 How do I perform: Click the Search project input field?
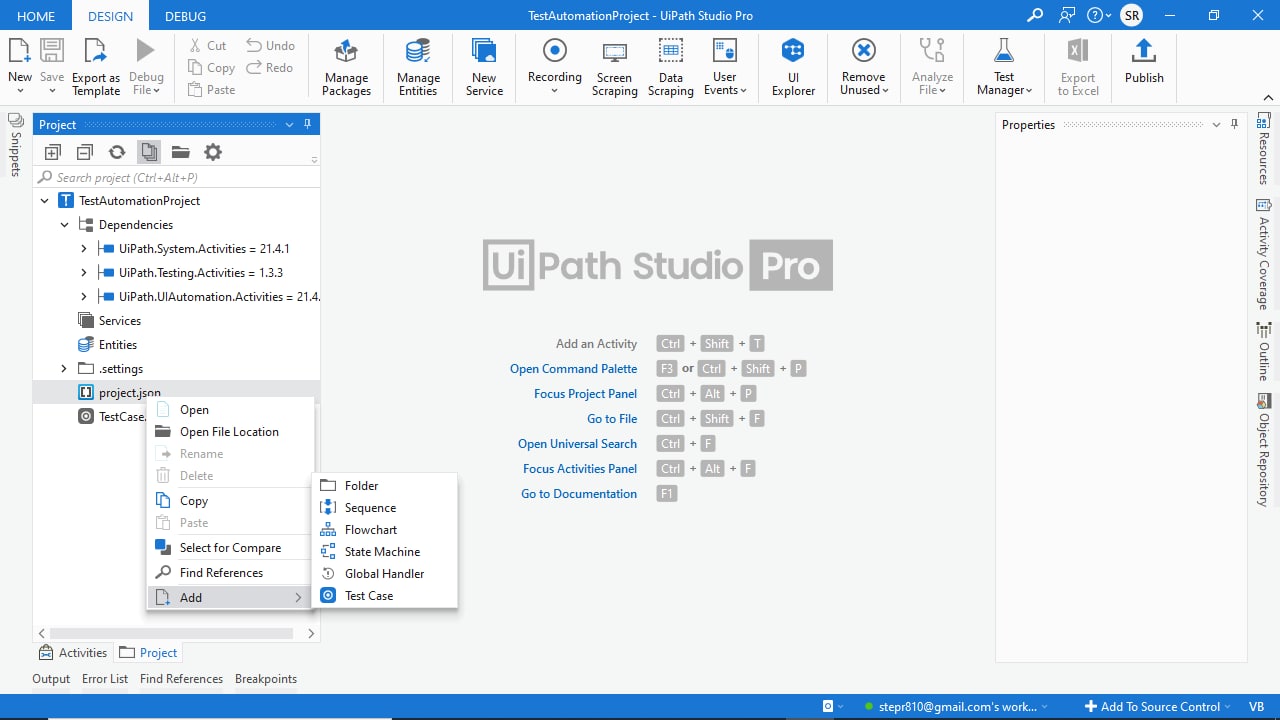177,177
